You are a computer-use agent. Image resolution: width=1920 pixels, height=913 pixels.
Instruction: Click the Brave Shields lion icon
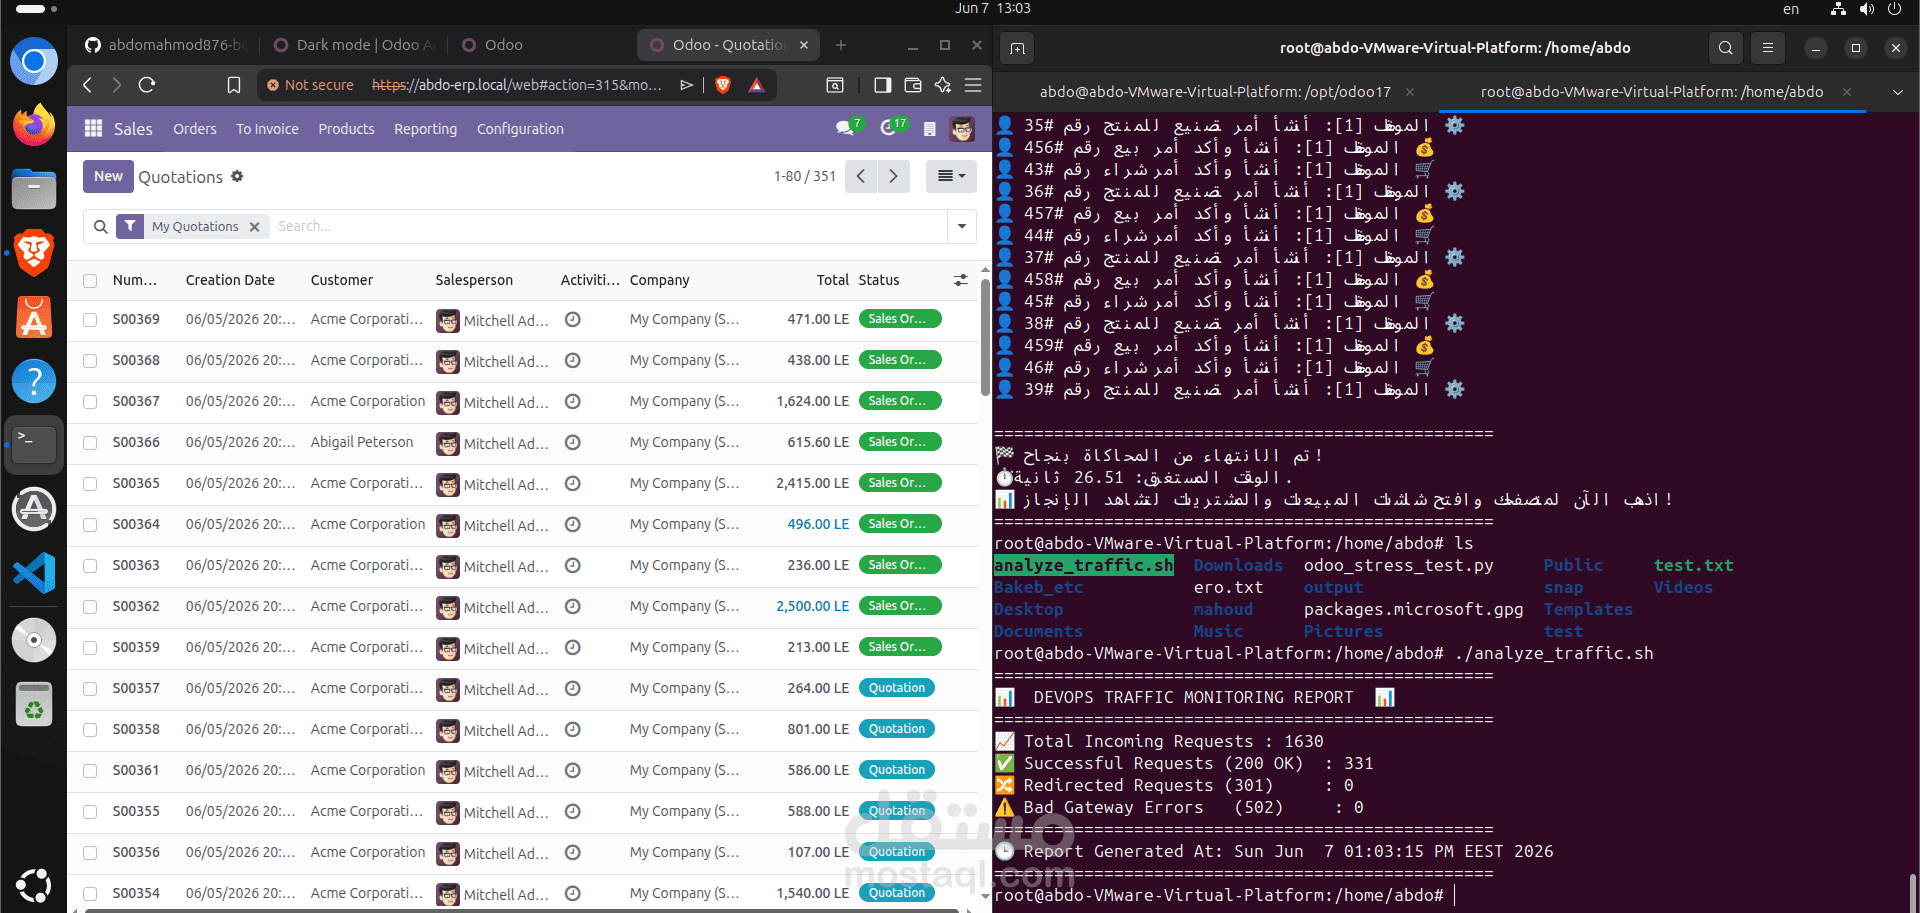coord(723,85)
